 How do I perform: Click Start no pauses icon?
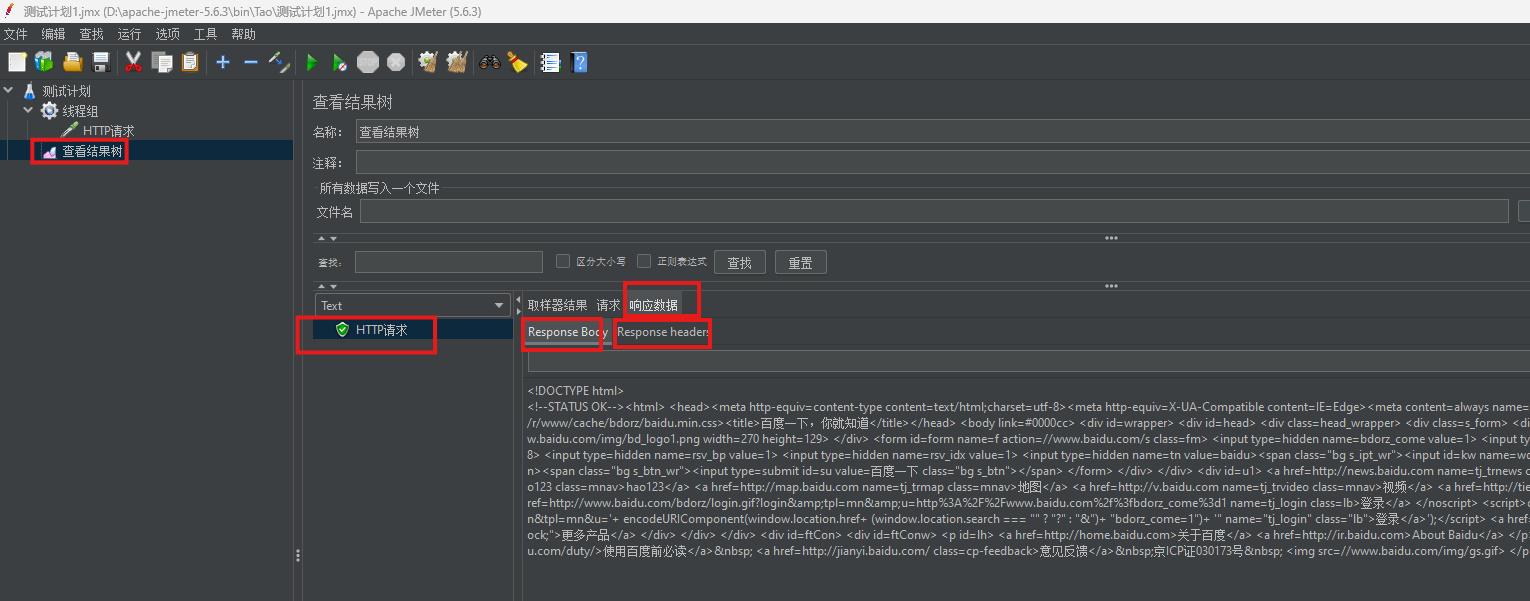(x=340, y=62)
